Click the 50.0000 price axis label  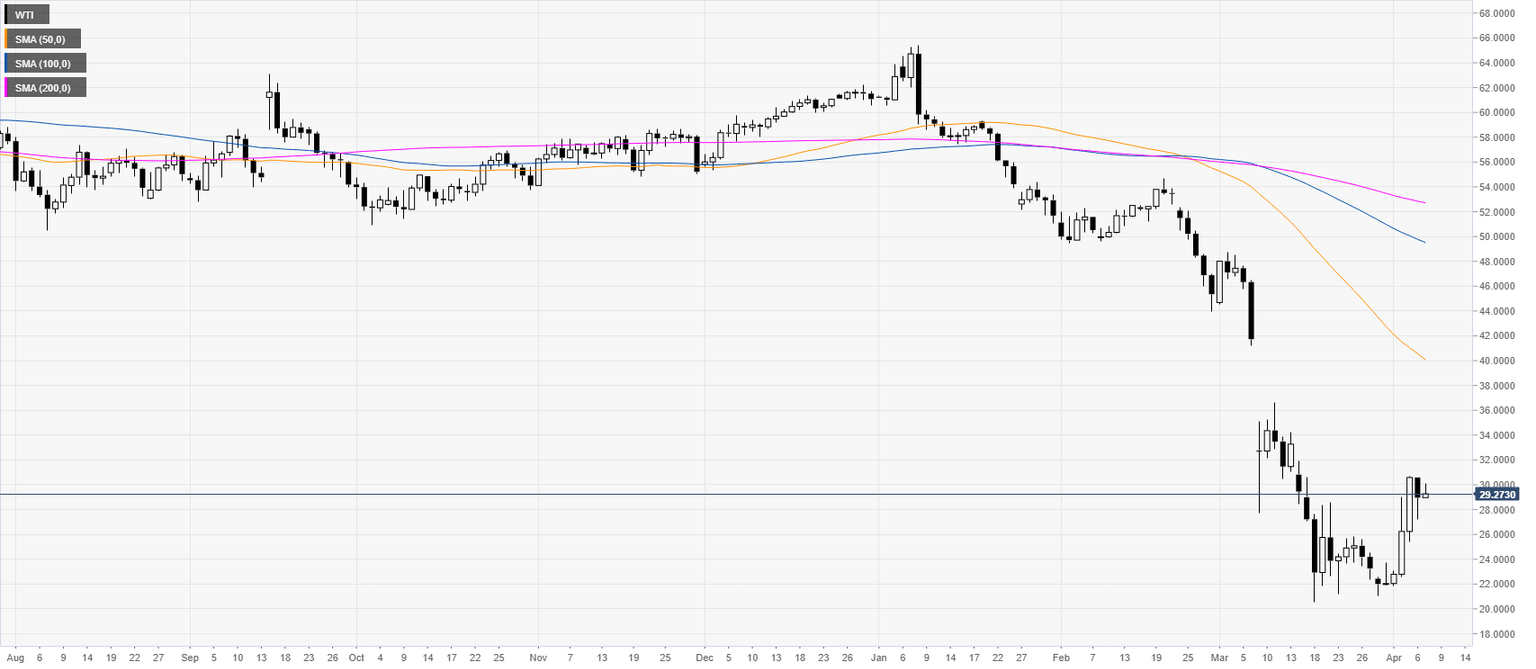[1497, 237]
